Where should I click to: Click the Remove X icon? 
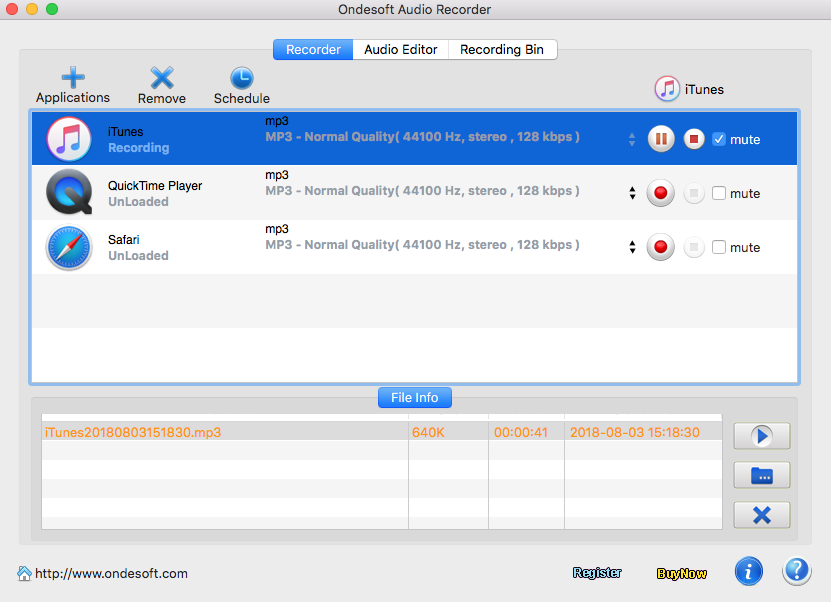tap(162, 78)
